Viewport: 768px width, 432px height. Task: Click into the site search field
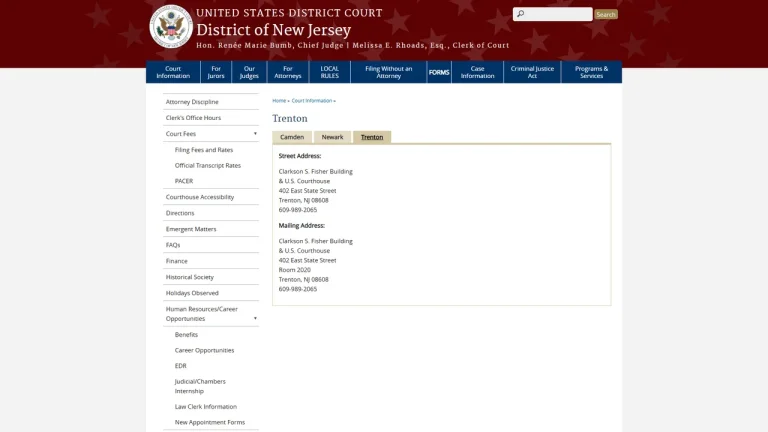coord(552,14)
